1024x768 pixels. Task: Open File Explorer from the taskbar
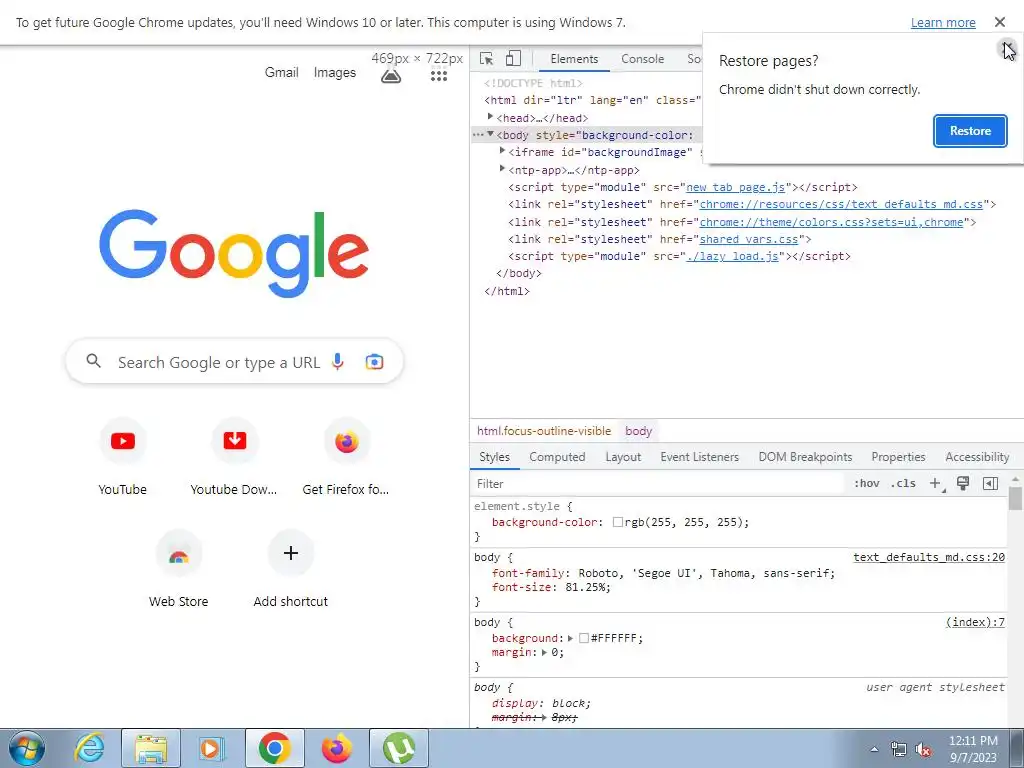coord(151,748)
